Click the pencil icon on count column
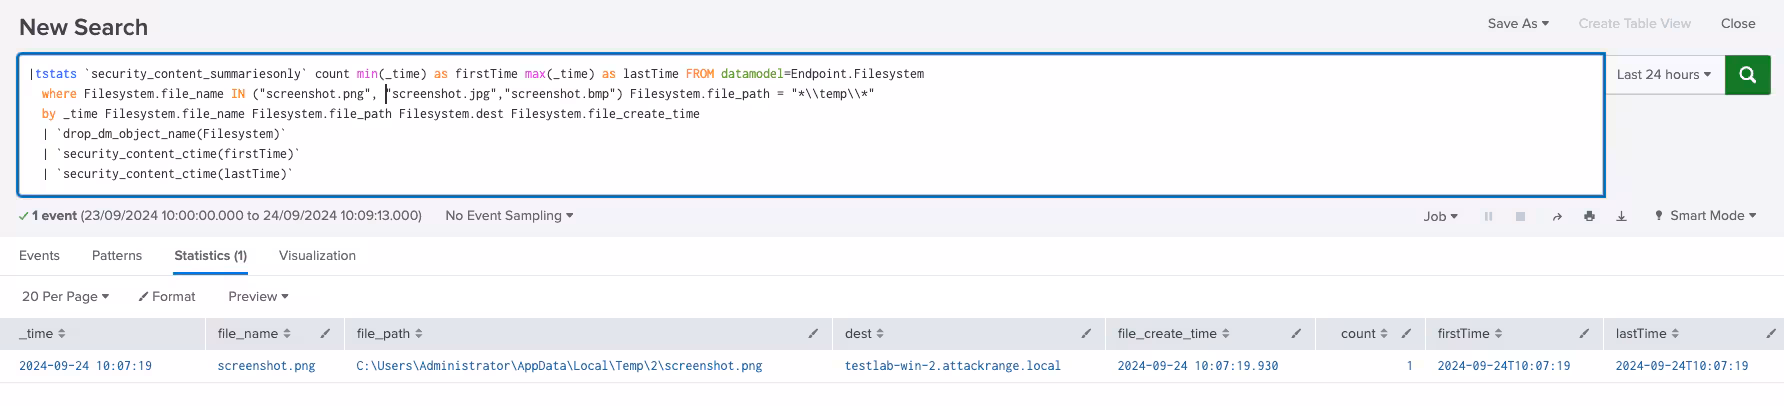1784x406 pixels. (x=1406, y=334)
